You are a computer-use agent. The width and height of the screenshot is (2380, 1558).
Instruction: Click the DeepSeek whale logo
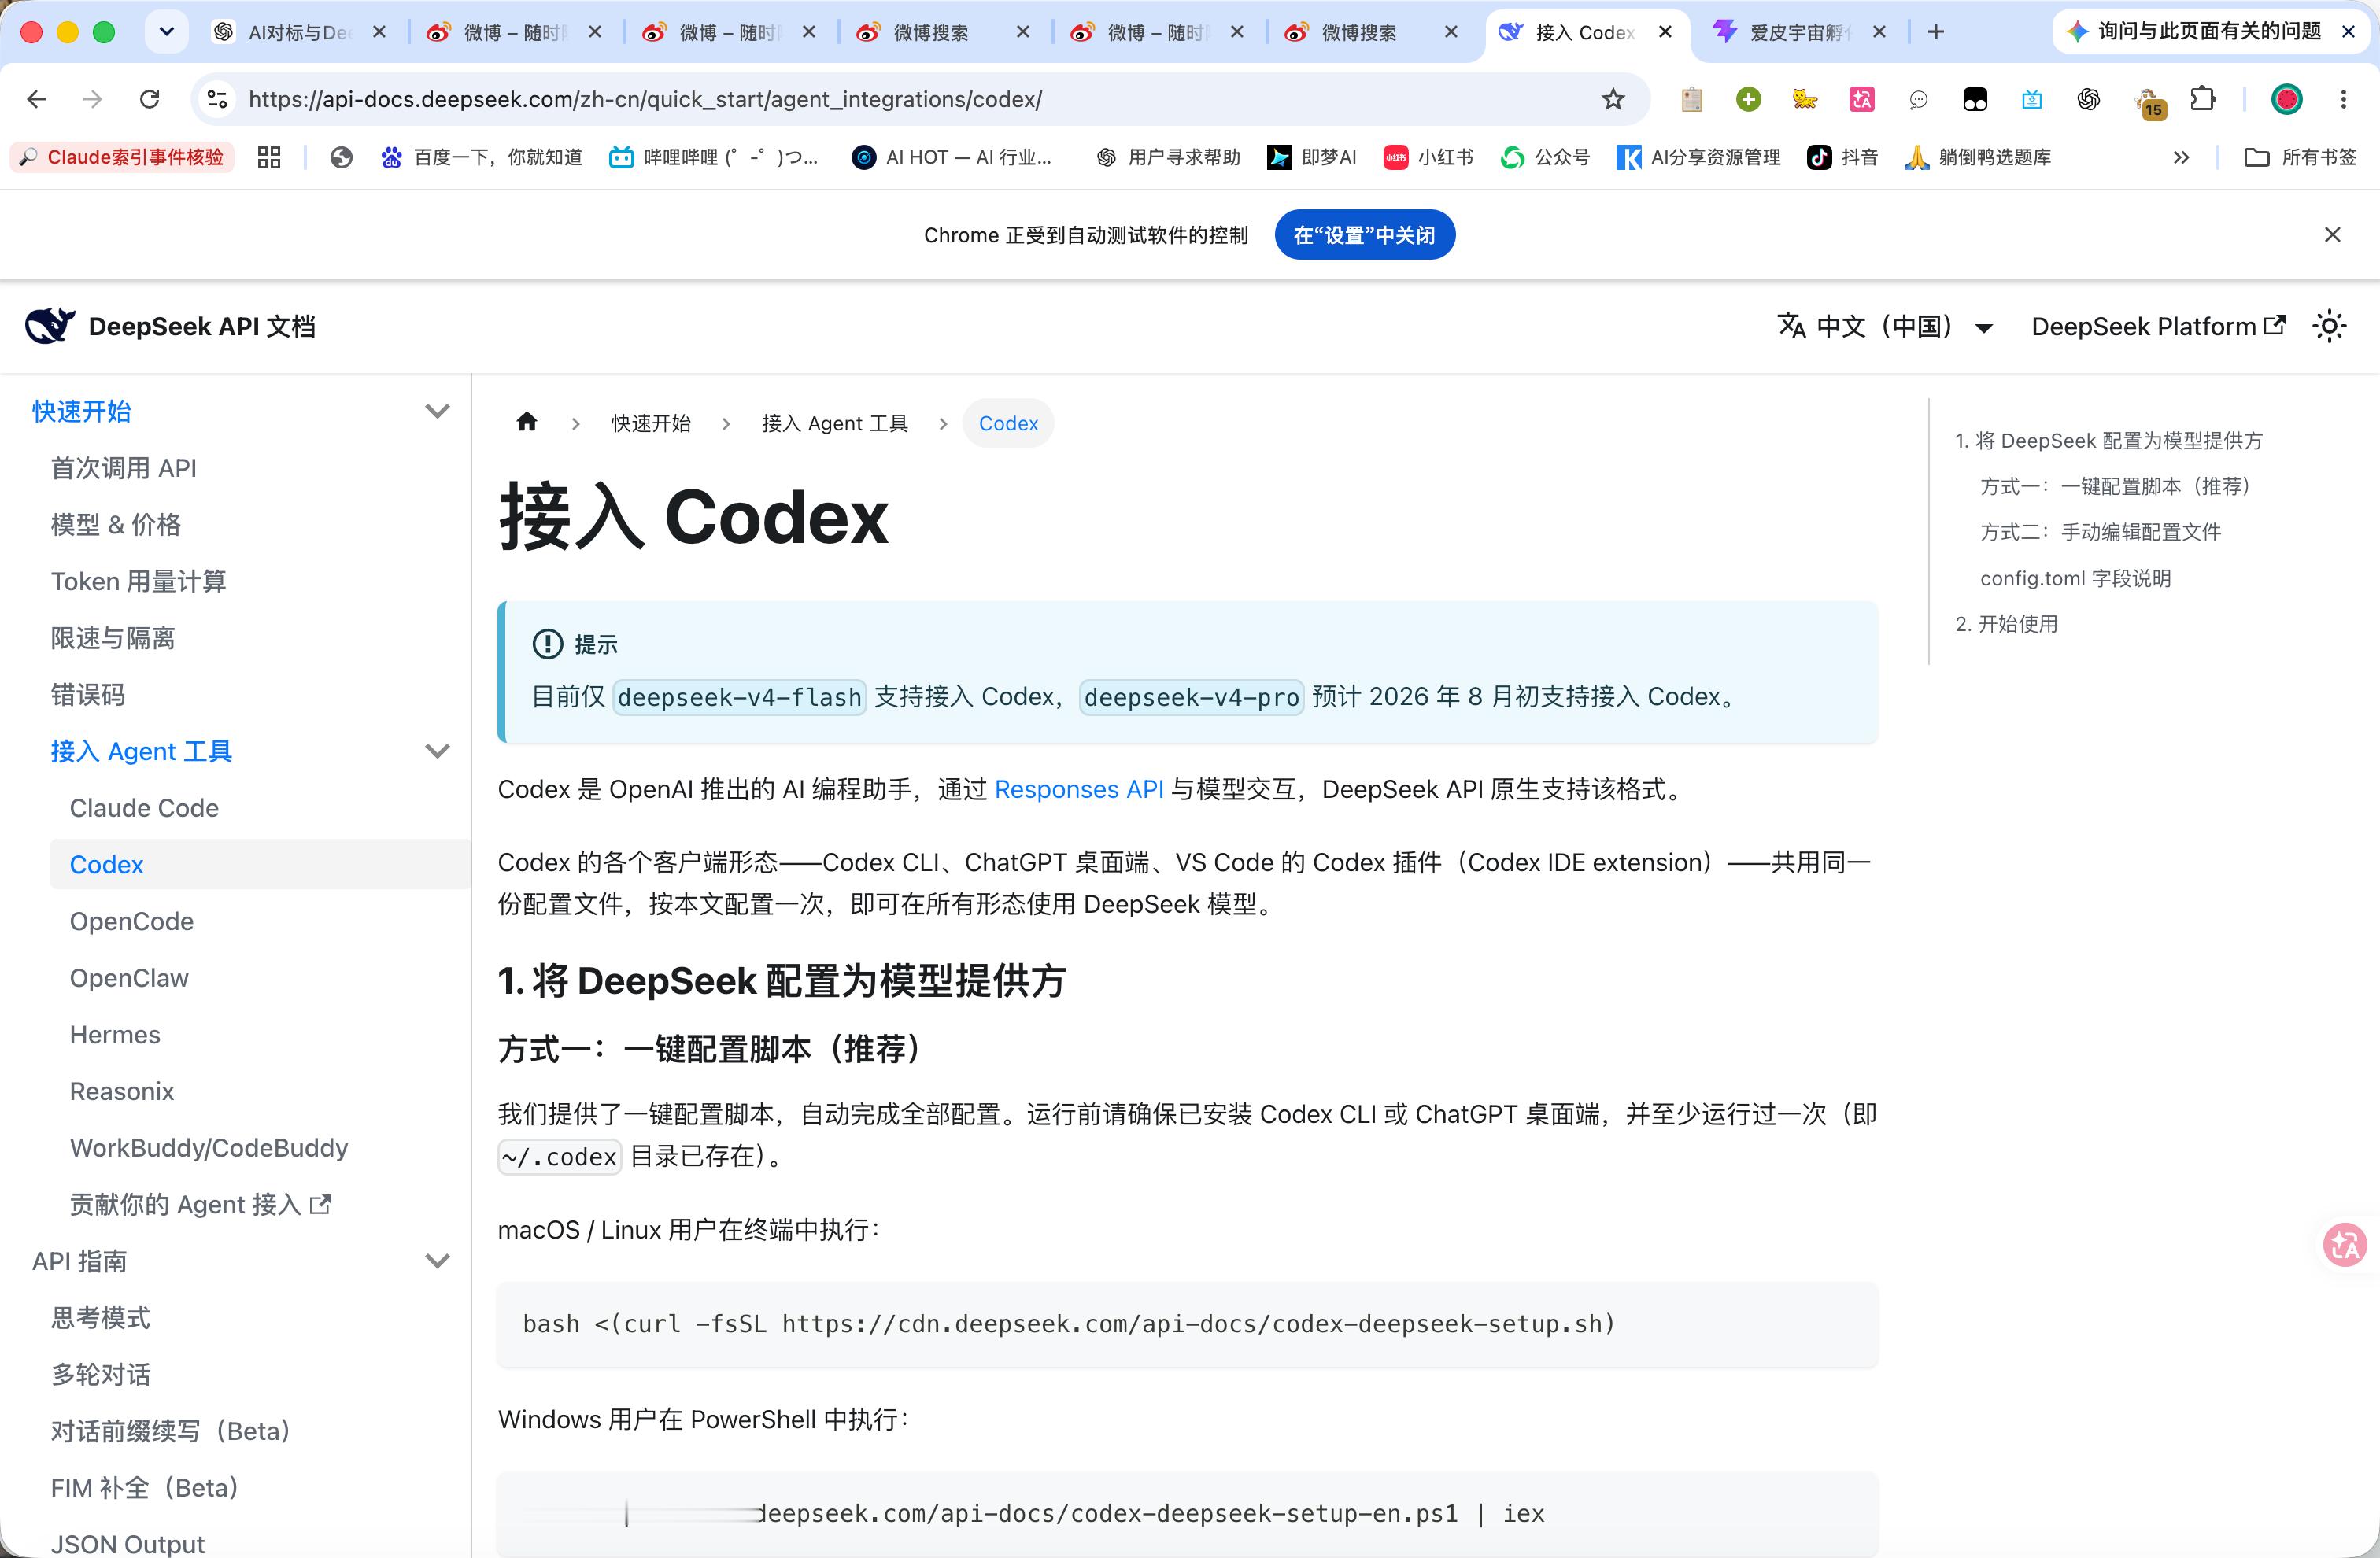click(50, 326)
